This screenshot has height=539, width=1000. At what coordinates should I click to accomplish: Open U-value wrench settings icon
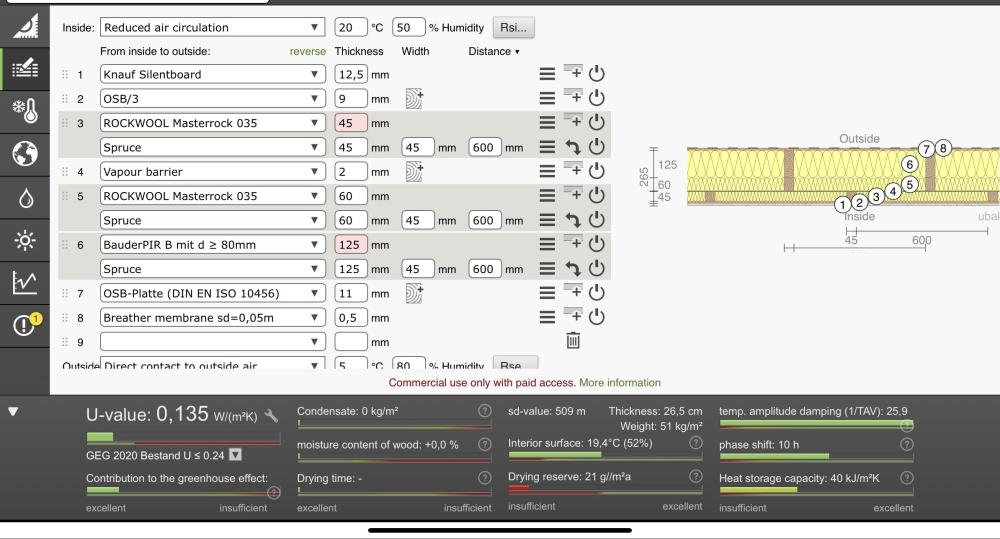(271, 416)
